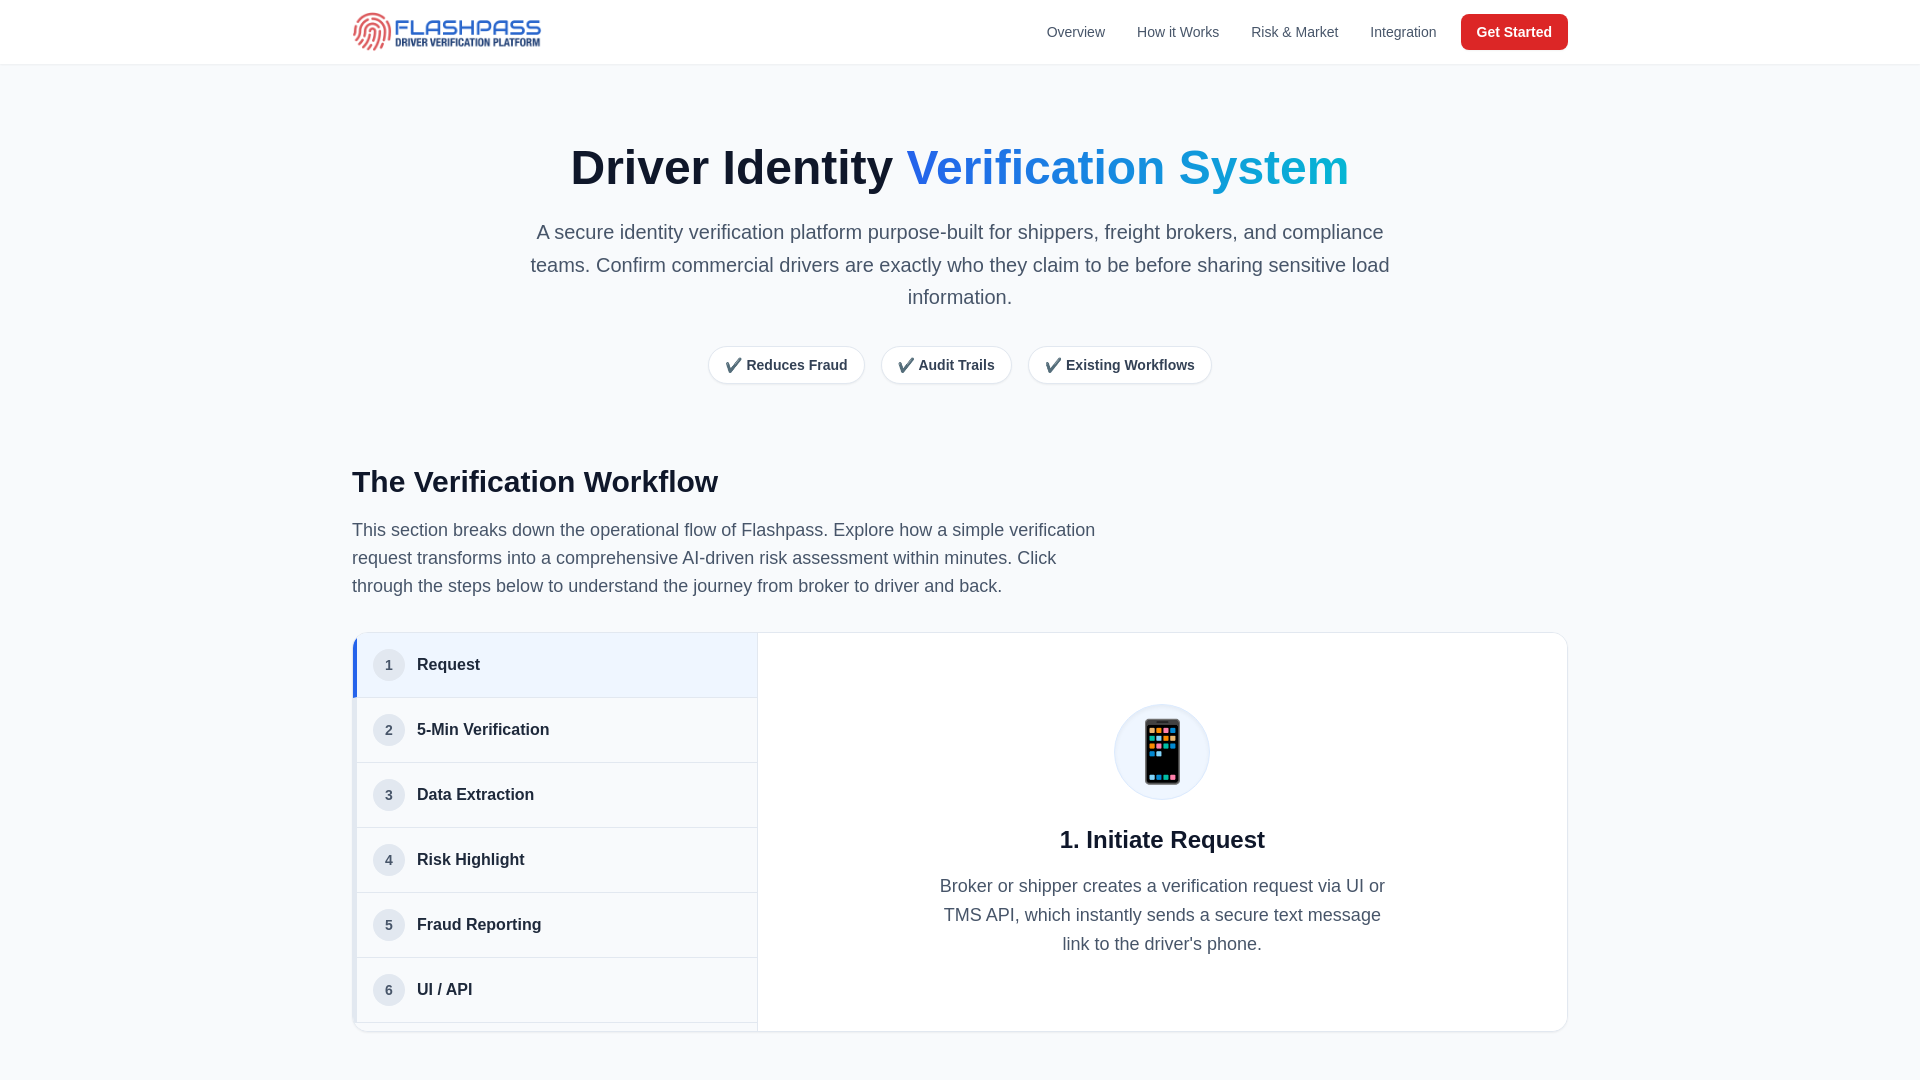Click the 'A secure identity verification platform' subtitle
The width and height of the screenshot is (1920, 1080).
[960, 265]
